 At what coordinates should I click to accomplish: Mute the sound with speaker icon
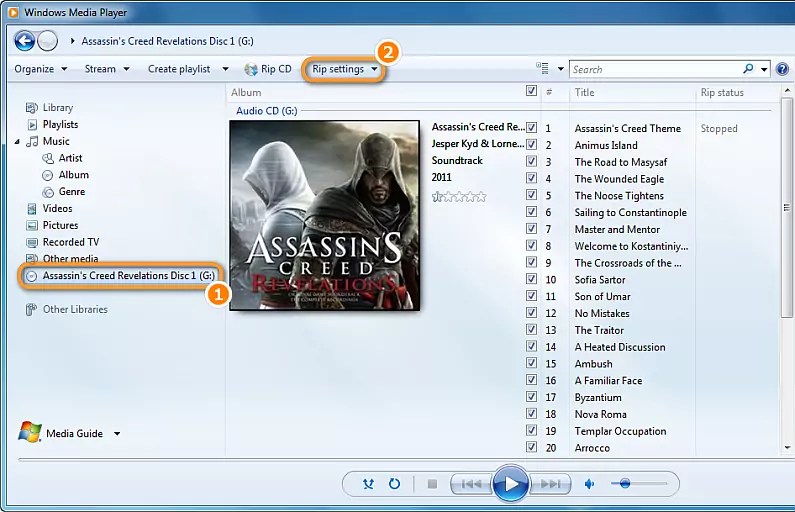pyautogui.click(x=590, y=484)
